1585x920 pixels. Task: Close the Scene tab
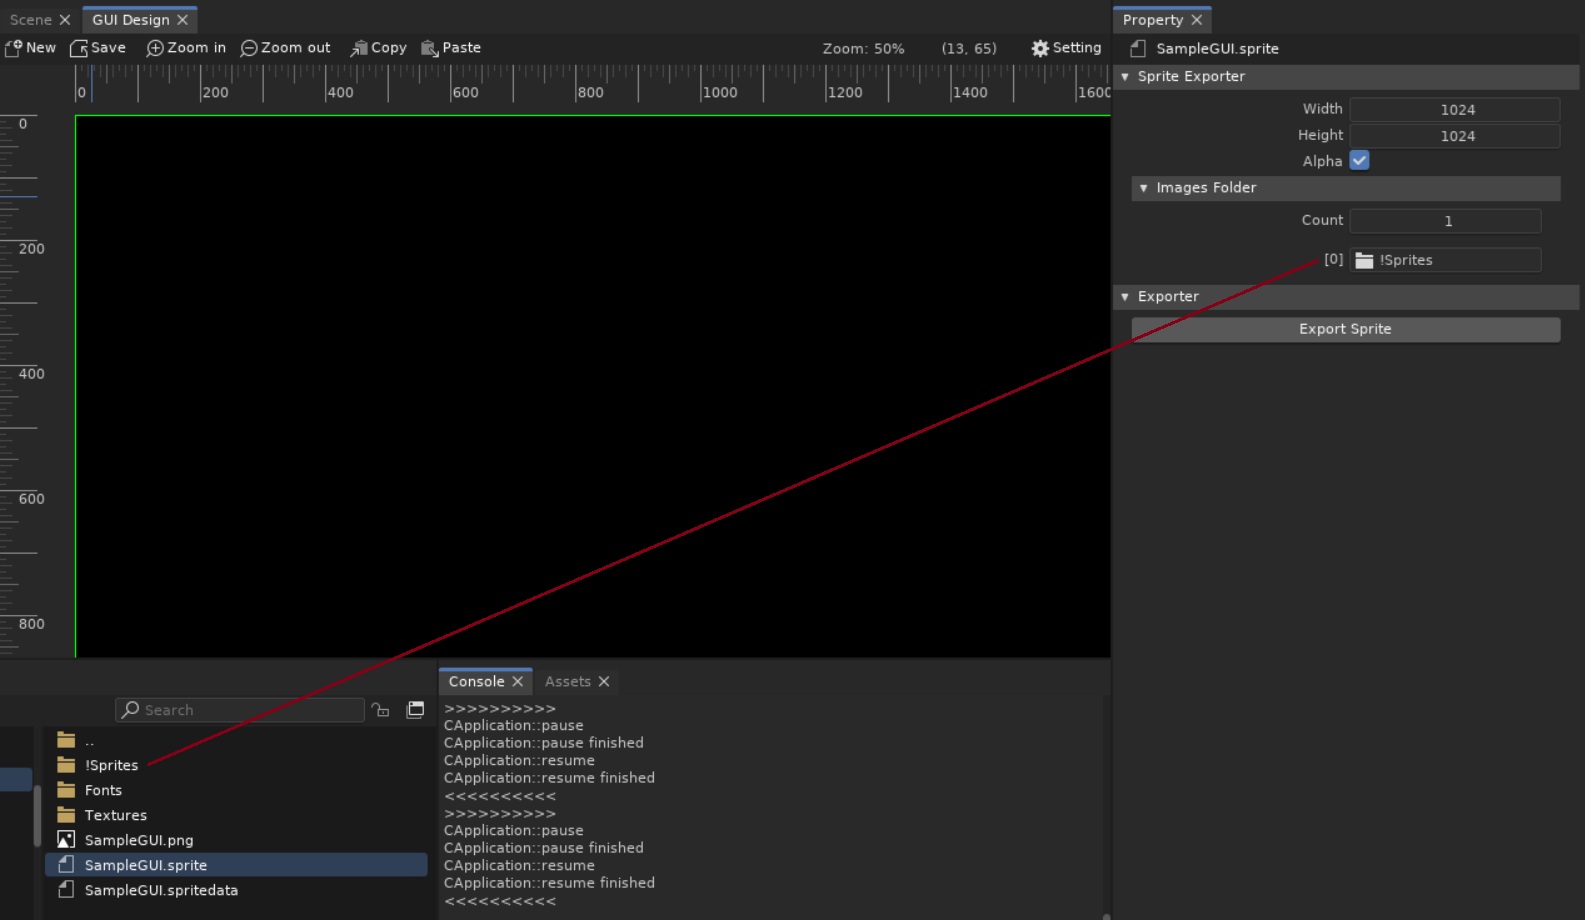pos(65,20)
